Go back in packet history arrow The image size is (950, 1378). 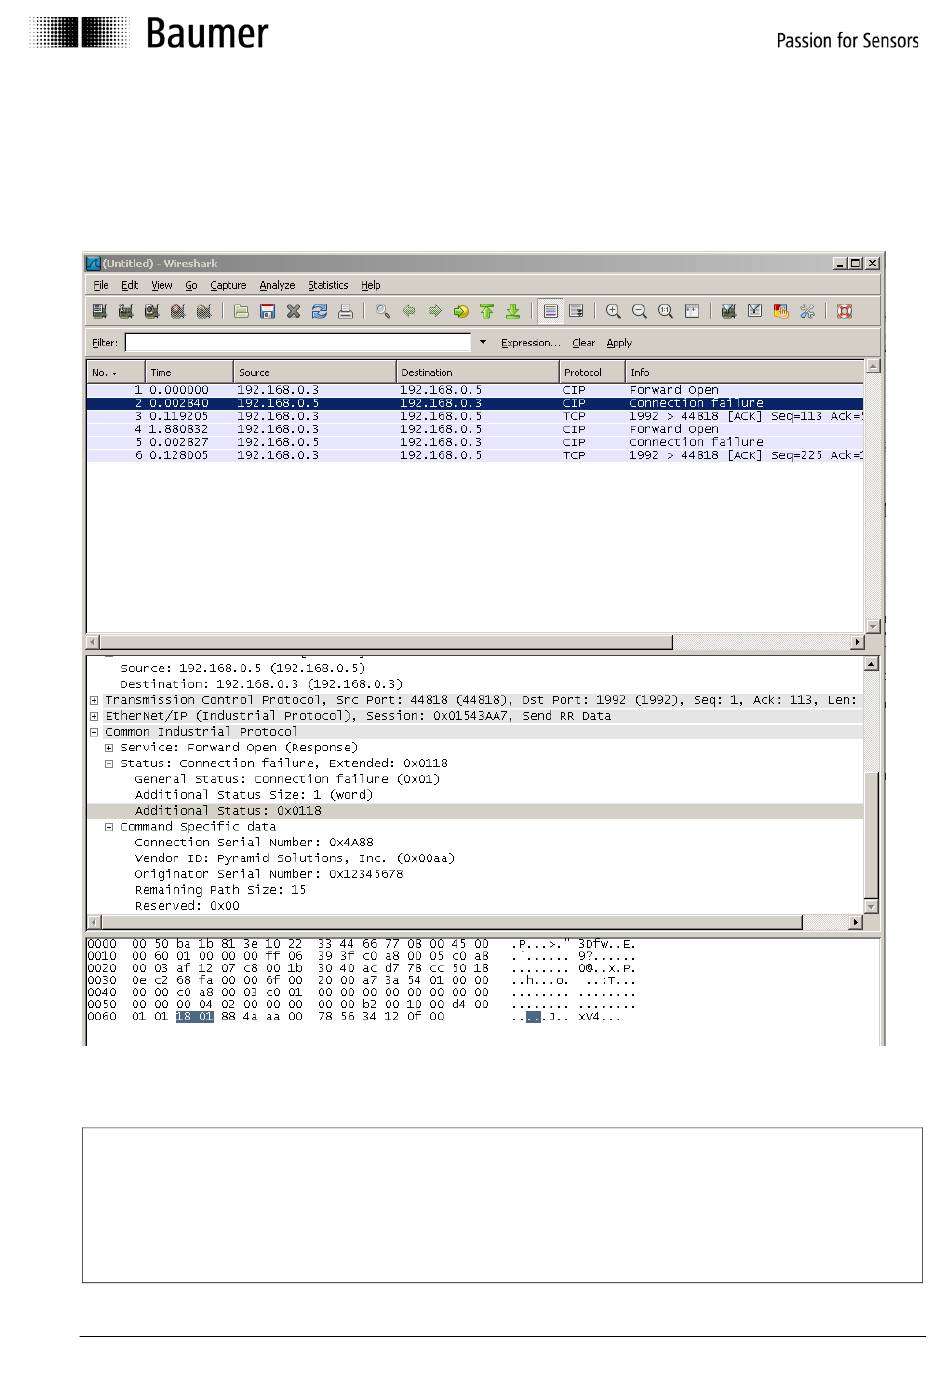(x=409, y=311)
